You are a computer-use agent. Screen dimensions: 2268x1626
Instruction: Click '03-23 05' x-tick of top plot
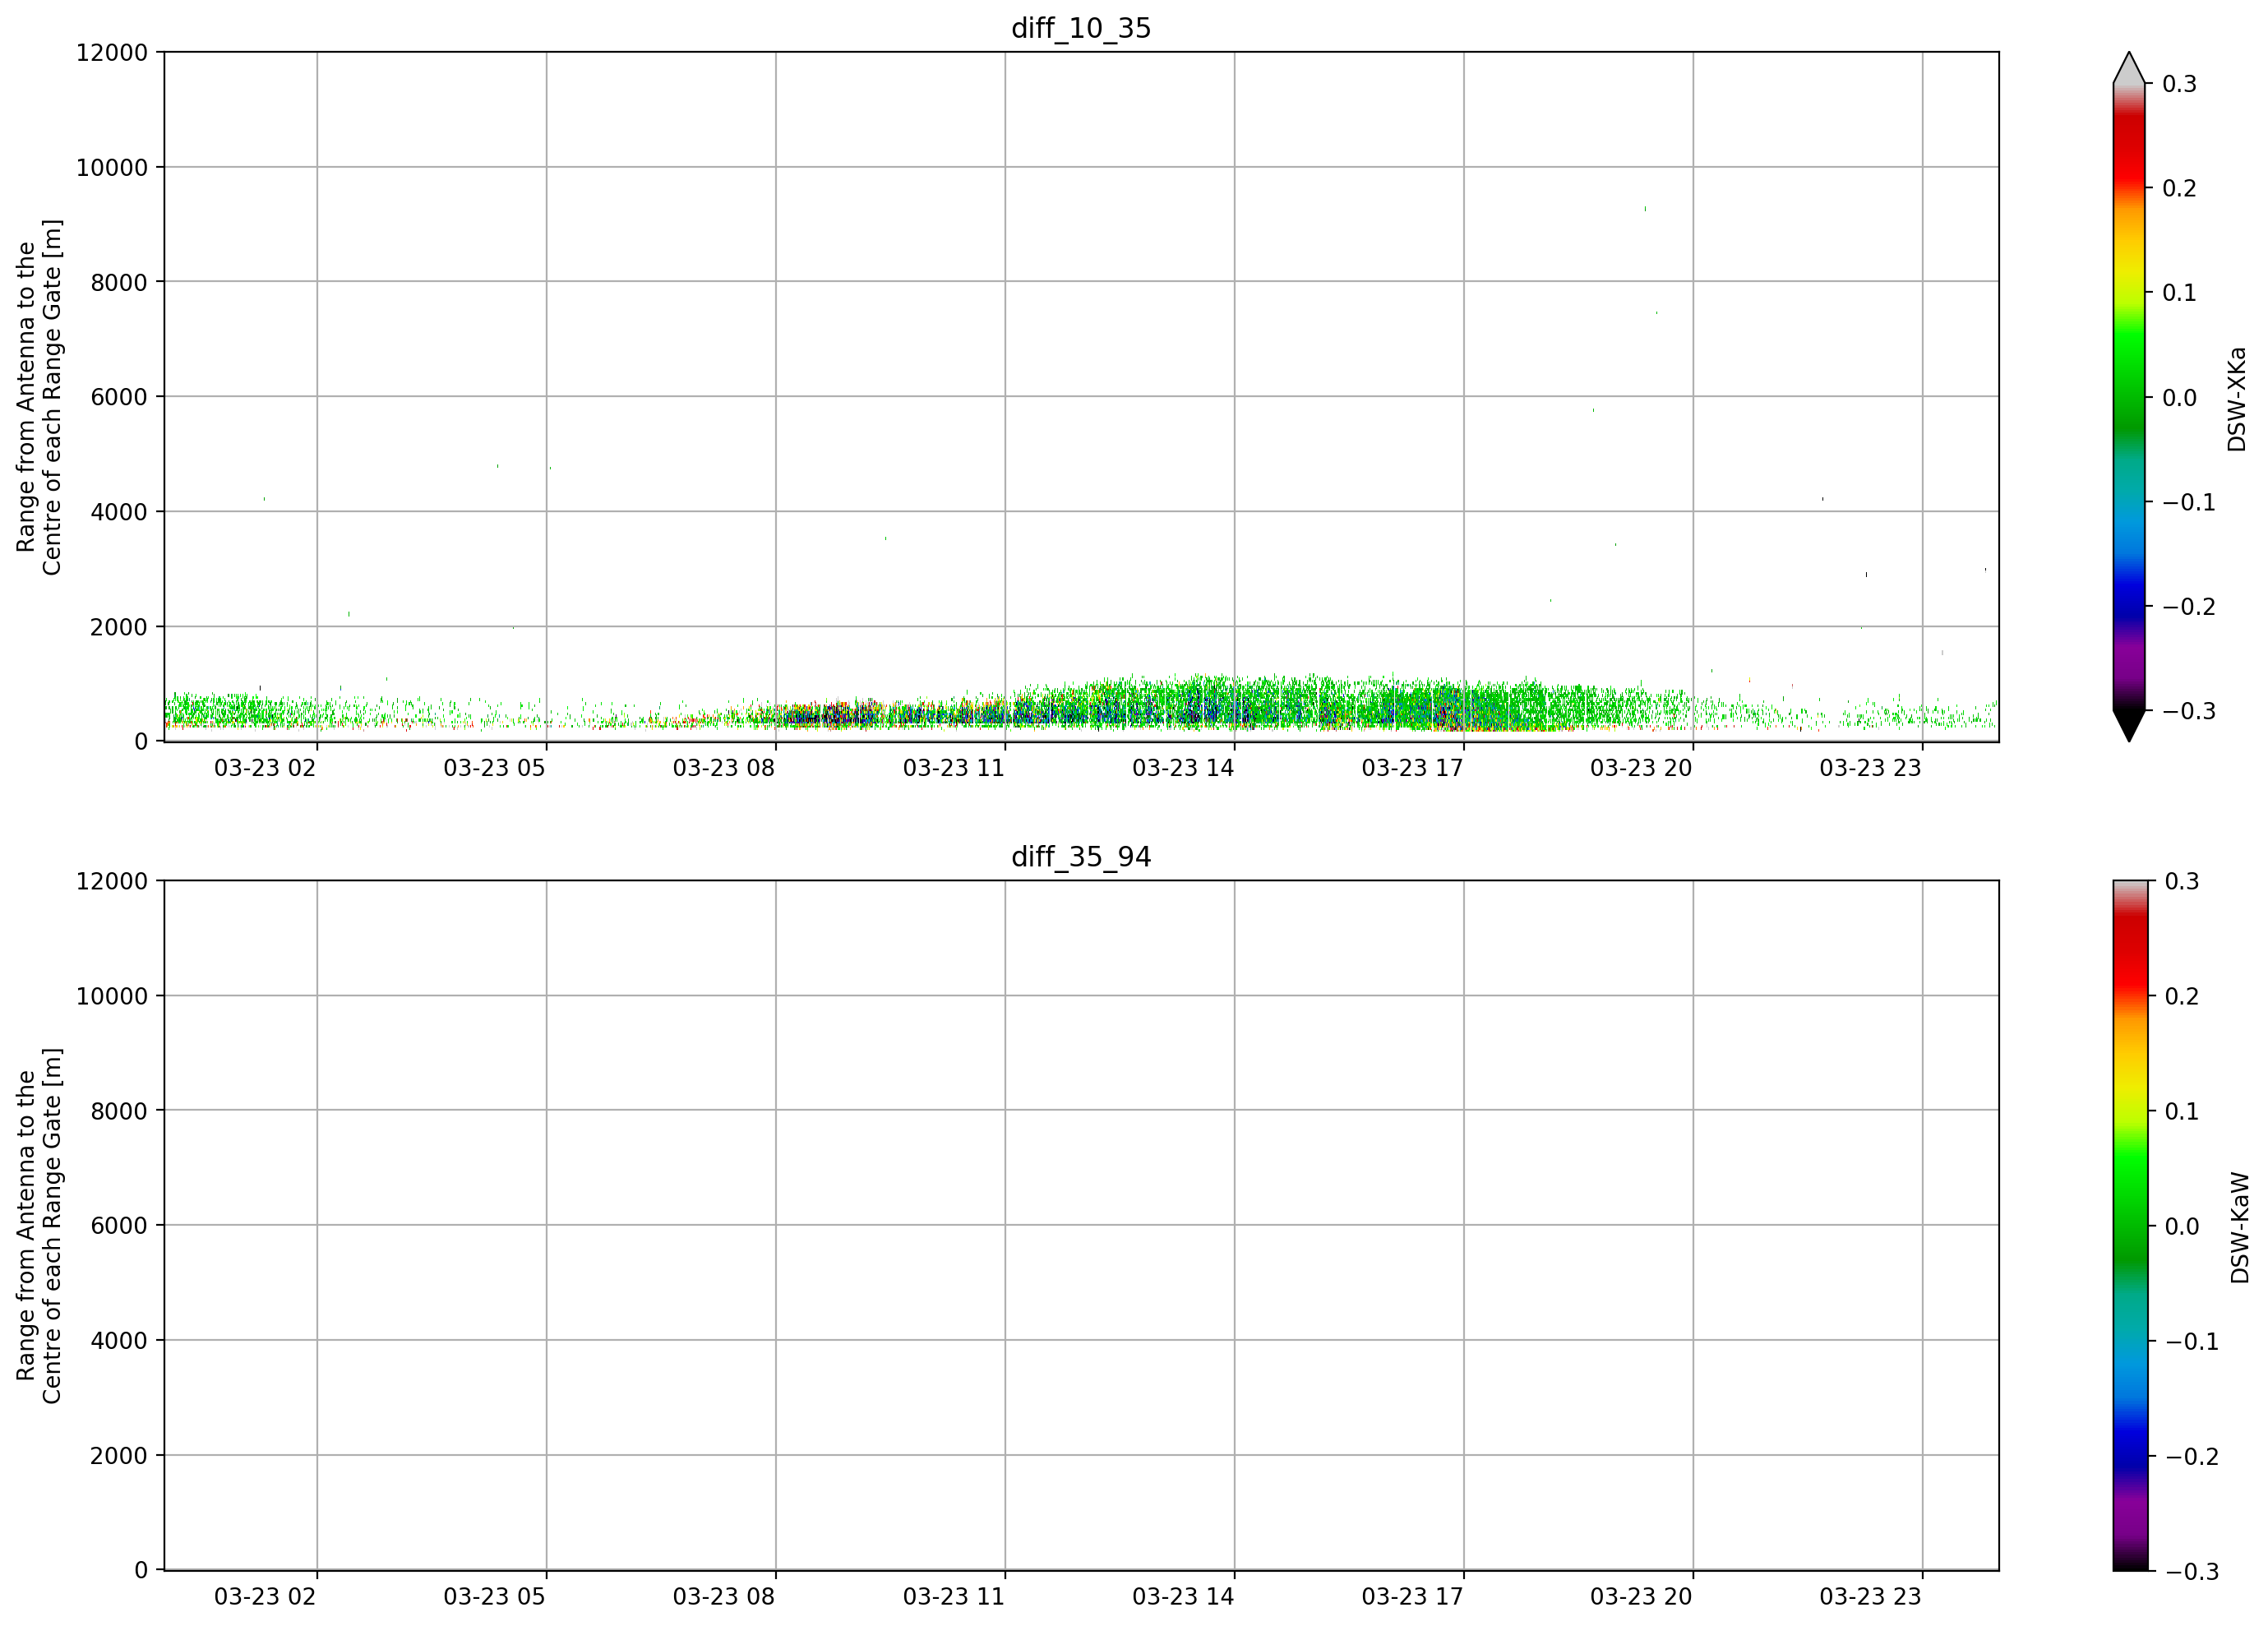[494, 768]
